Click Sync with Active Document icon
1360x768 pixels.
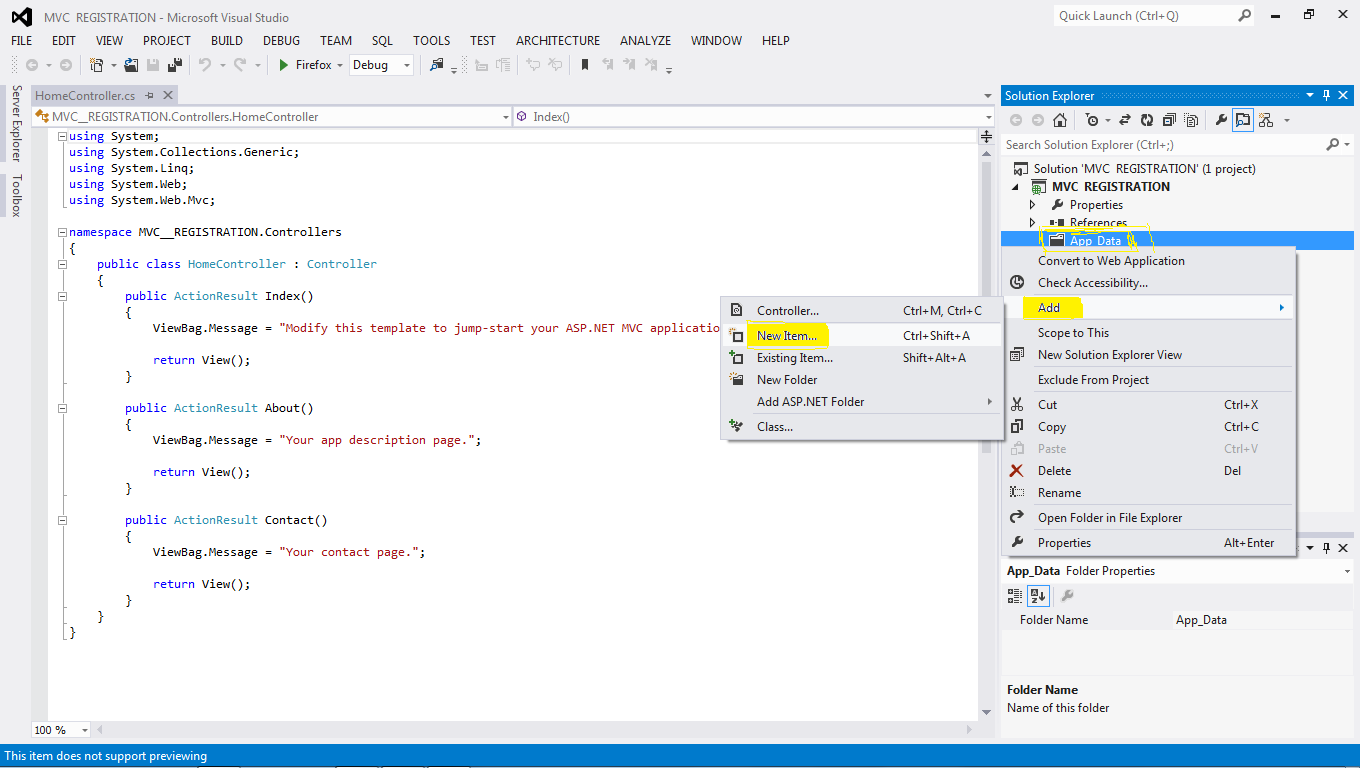[1124, 120]
